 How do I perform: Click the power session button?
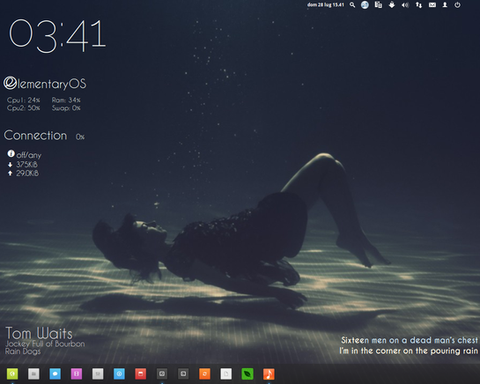[458, 5]
